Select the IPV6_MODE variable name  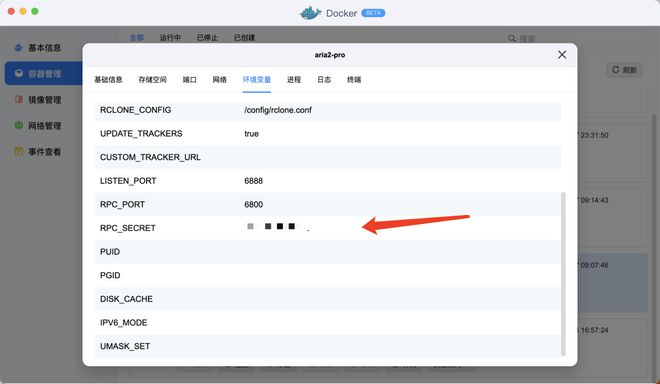click(x=123, y=323)
